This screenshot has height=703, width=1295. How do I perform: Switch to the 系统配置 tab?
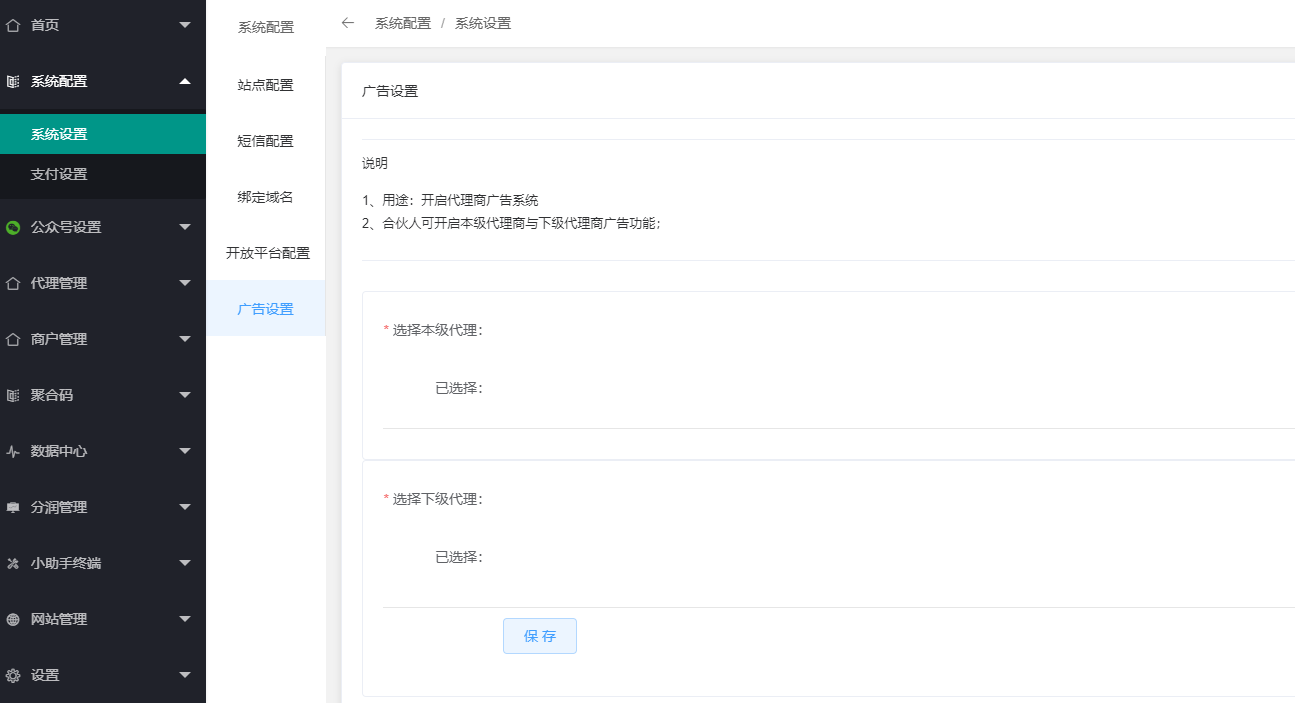(x=266, y=27)
